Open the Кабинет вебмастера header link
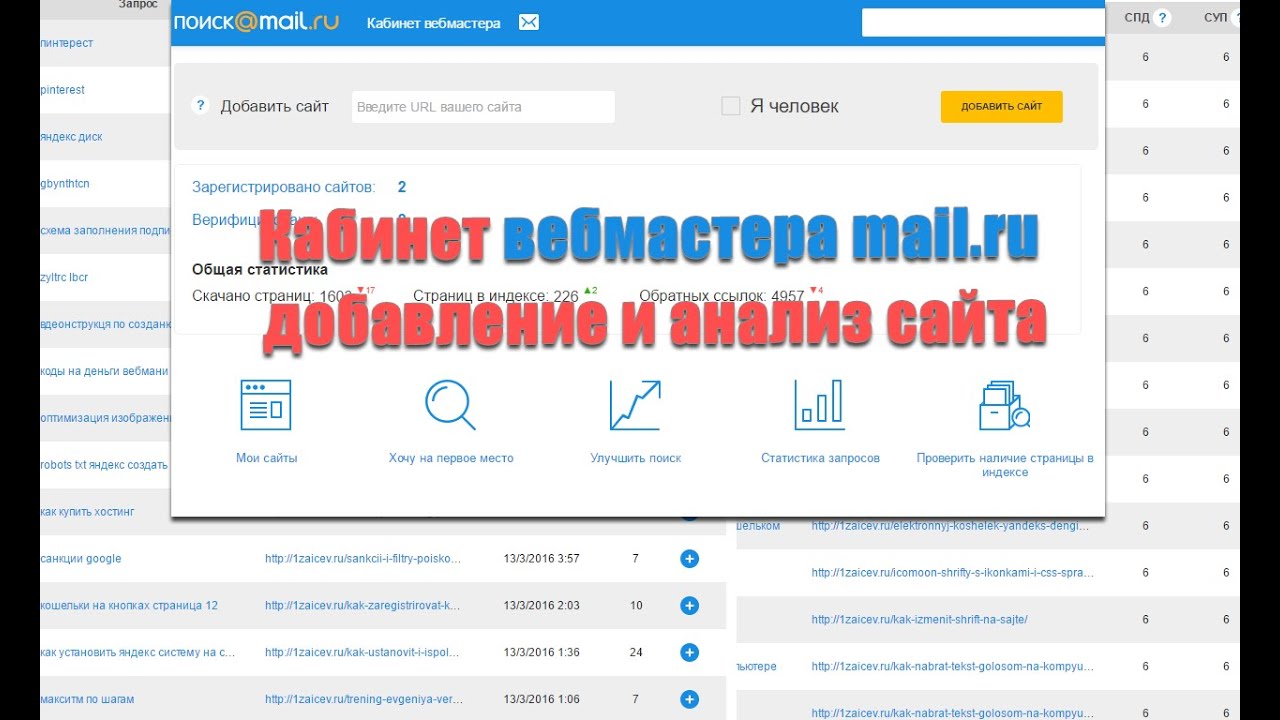The width and height of the screenshot is (1280, 720). click(x=434, y=23)
